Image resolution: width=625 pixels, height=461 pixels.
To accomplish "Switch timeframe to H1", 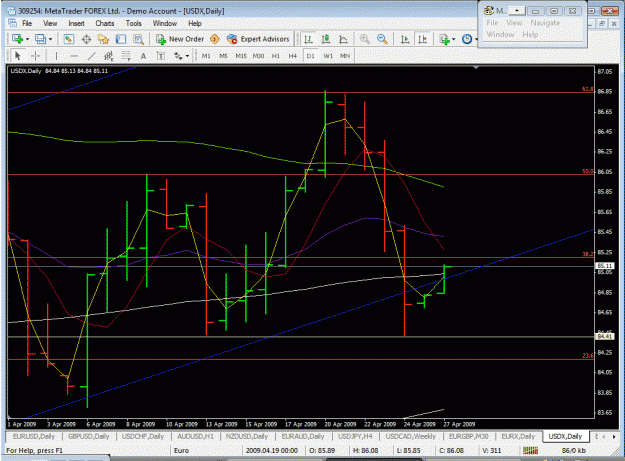I will click(x=275, y=56).
